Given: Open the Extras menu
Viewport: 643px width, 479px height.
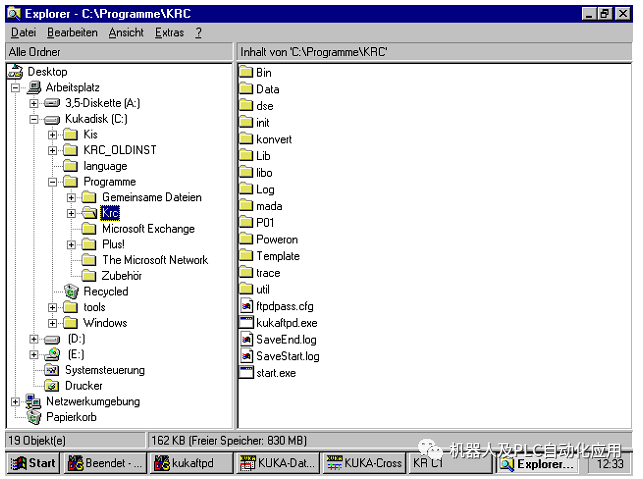Looking at the screenshot, I should tap(169, 32).
